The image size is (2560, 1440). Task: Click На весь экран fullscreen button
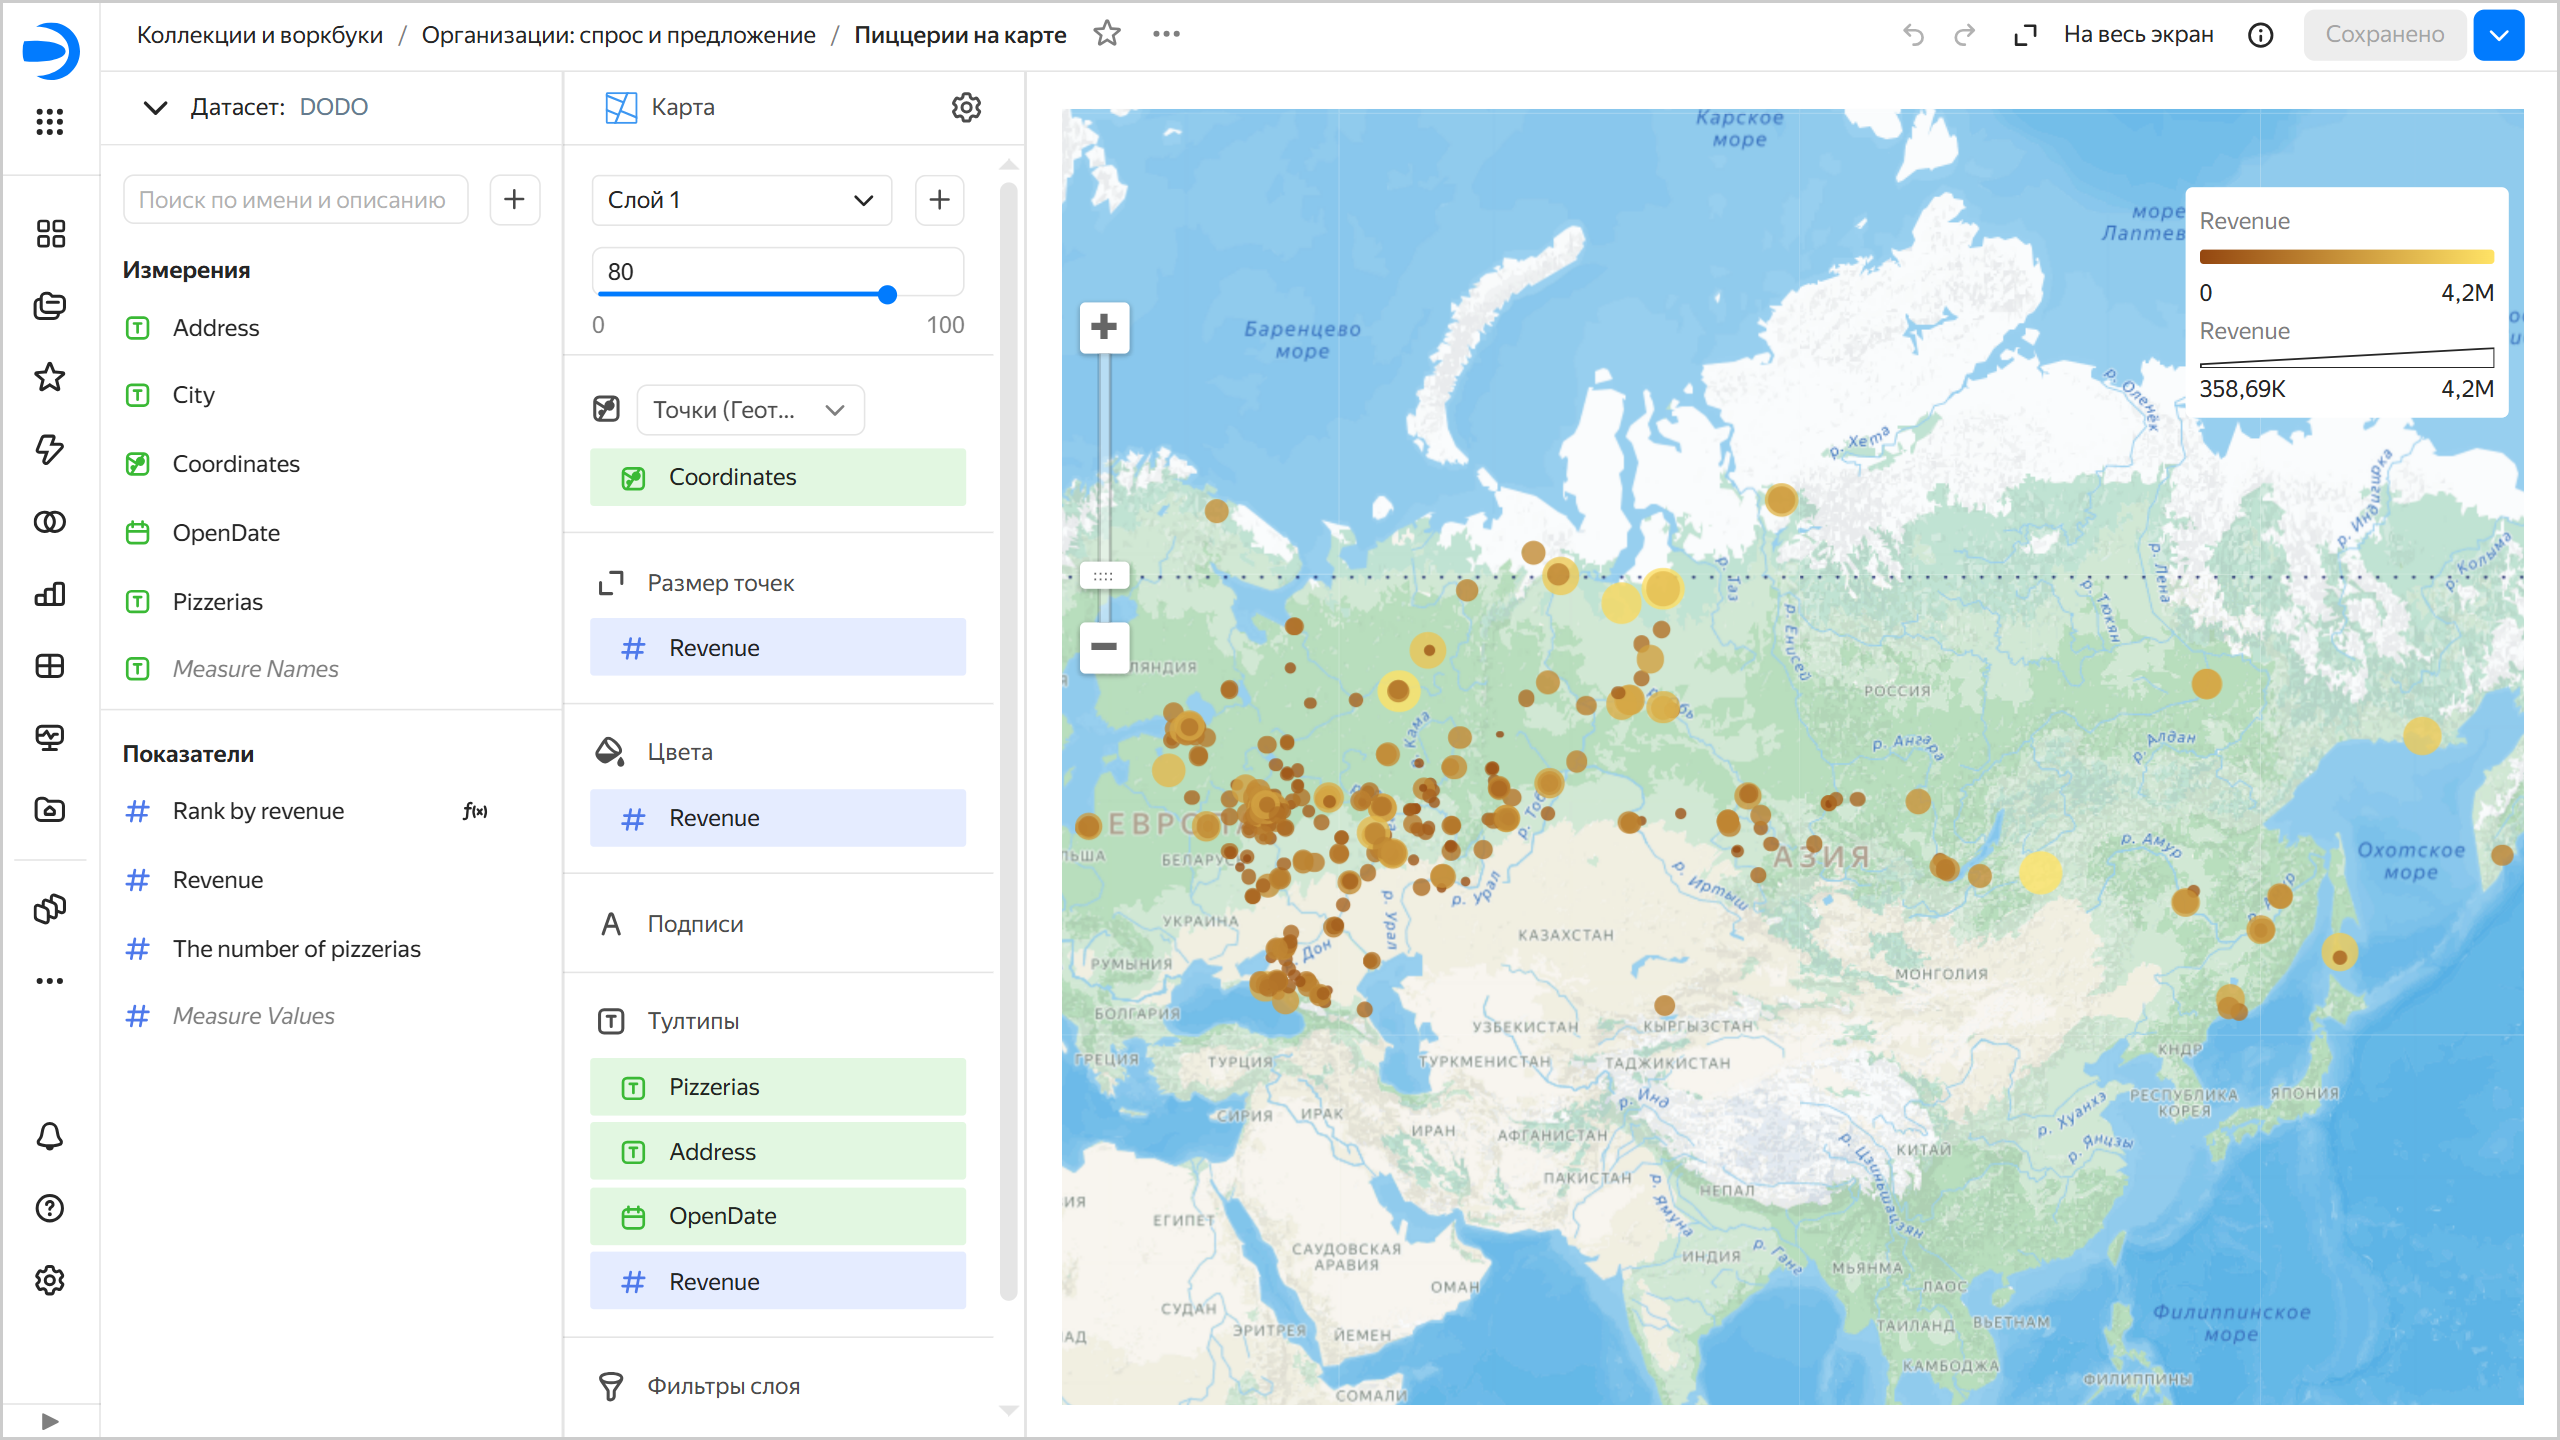pos(2113,35)
